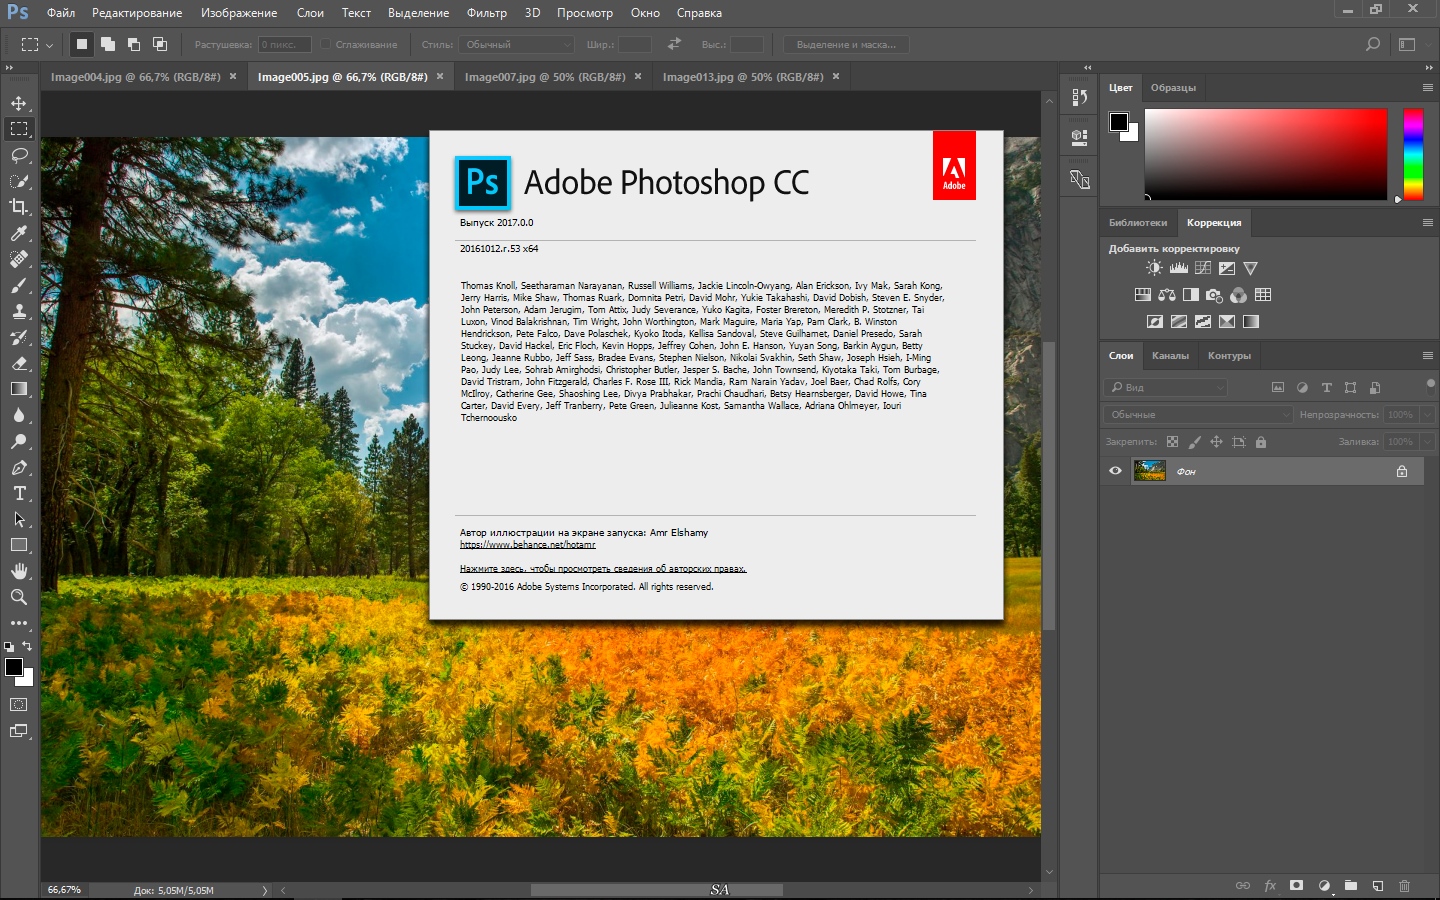
Task: Open the Стиль dropdown
Action: [x=516, y=44]
